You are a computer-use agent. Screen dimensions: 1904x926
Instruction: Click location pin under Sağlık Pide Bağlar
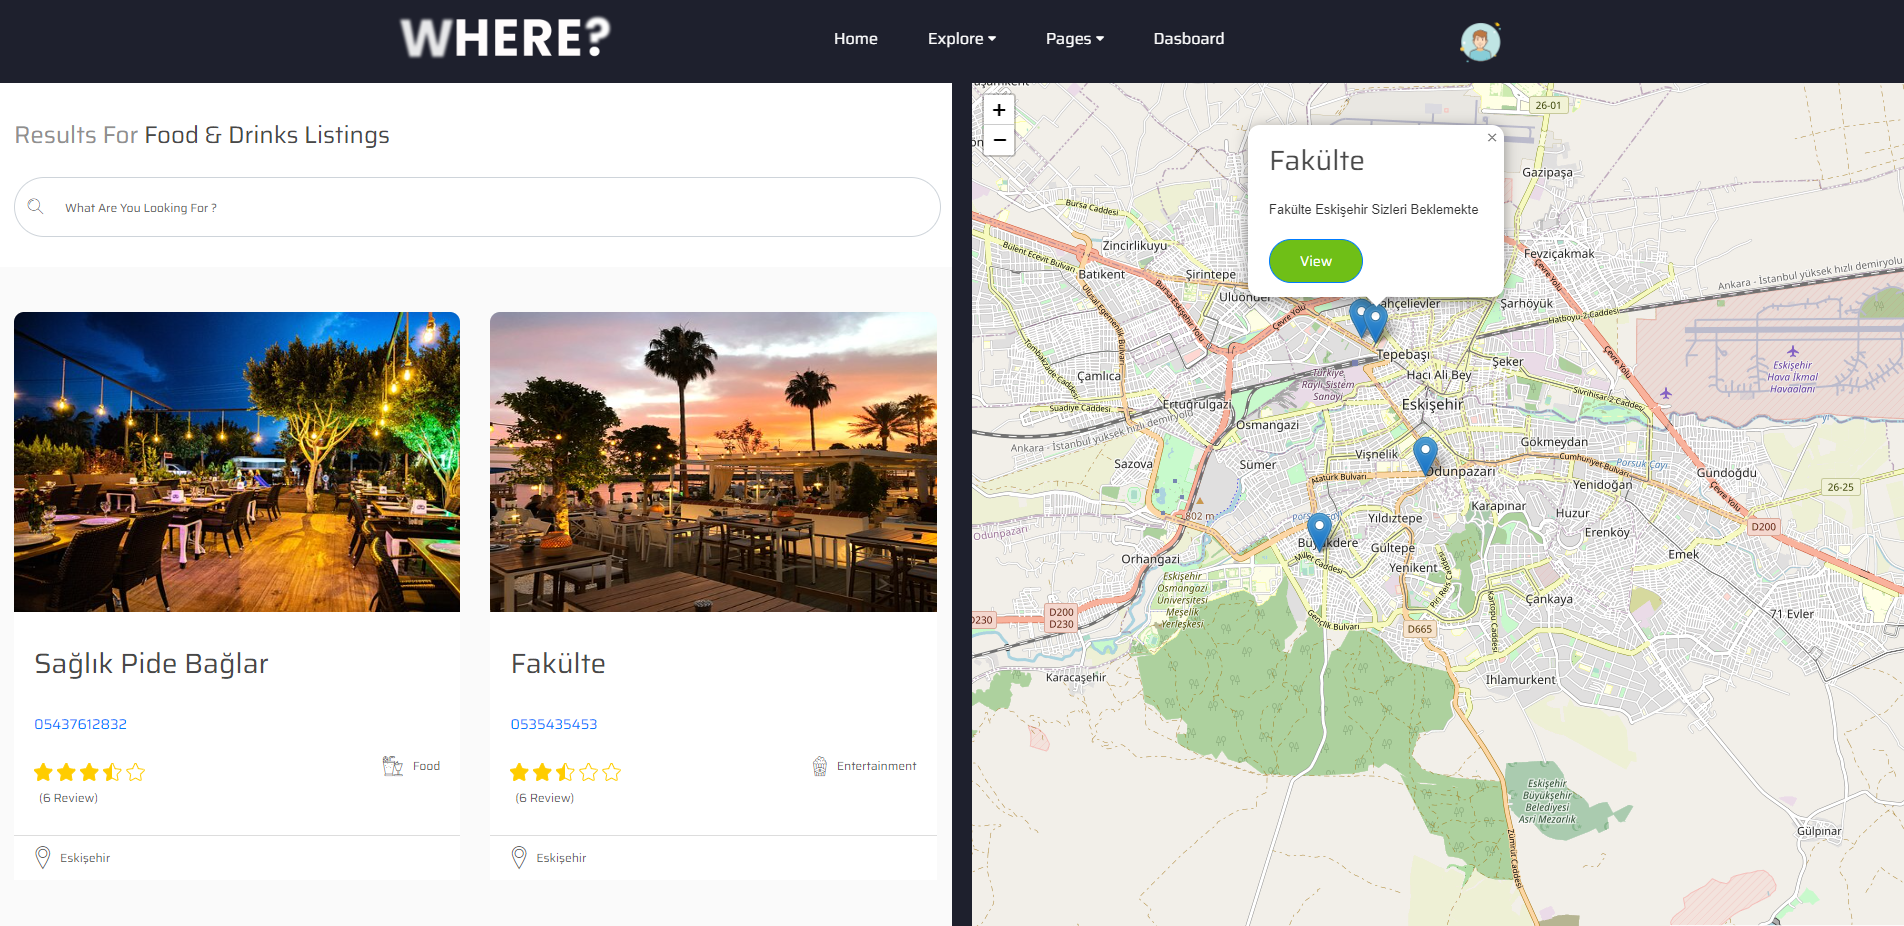pos(42,857)
